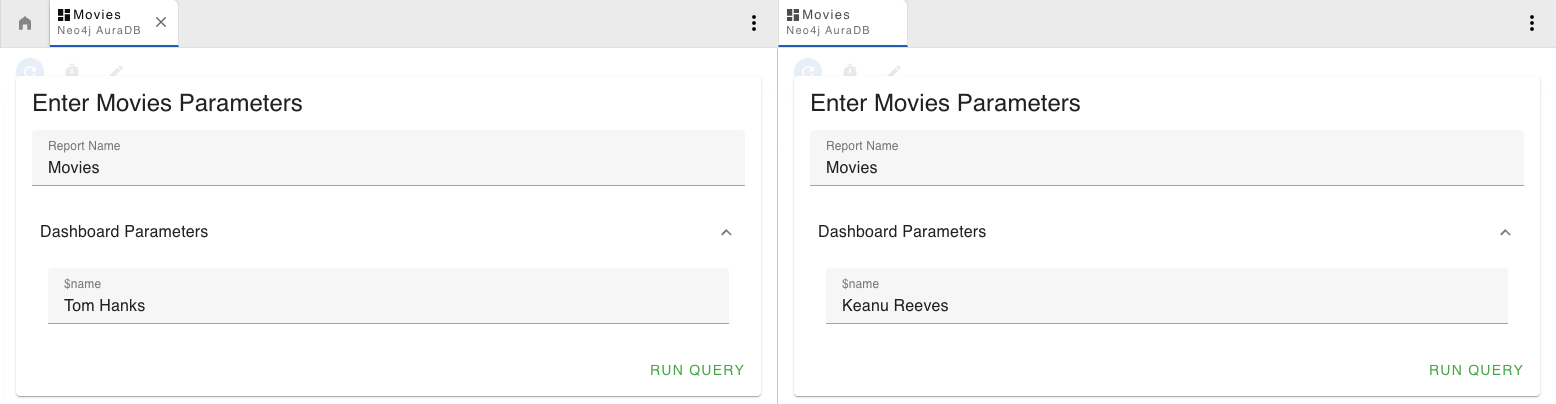Click the timer icon in left pane
1556x404 pixels.
pyautogui.click(x=72, y=71)
